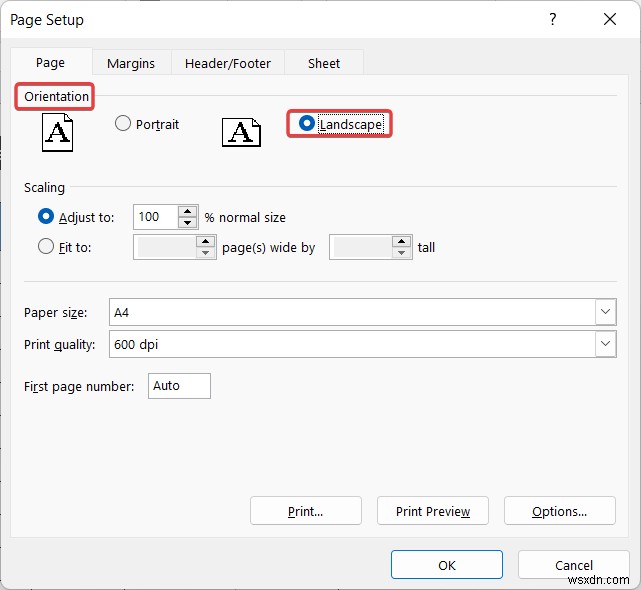Click the % normal size text
Screen dimensions: 641x590
(x=245, y=217)
